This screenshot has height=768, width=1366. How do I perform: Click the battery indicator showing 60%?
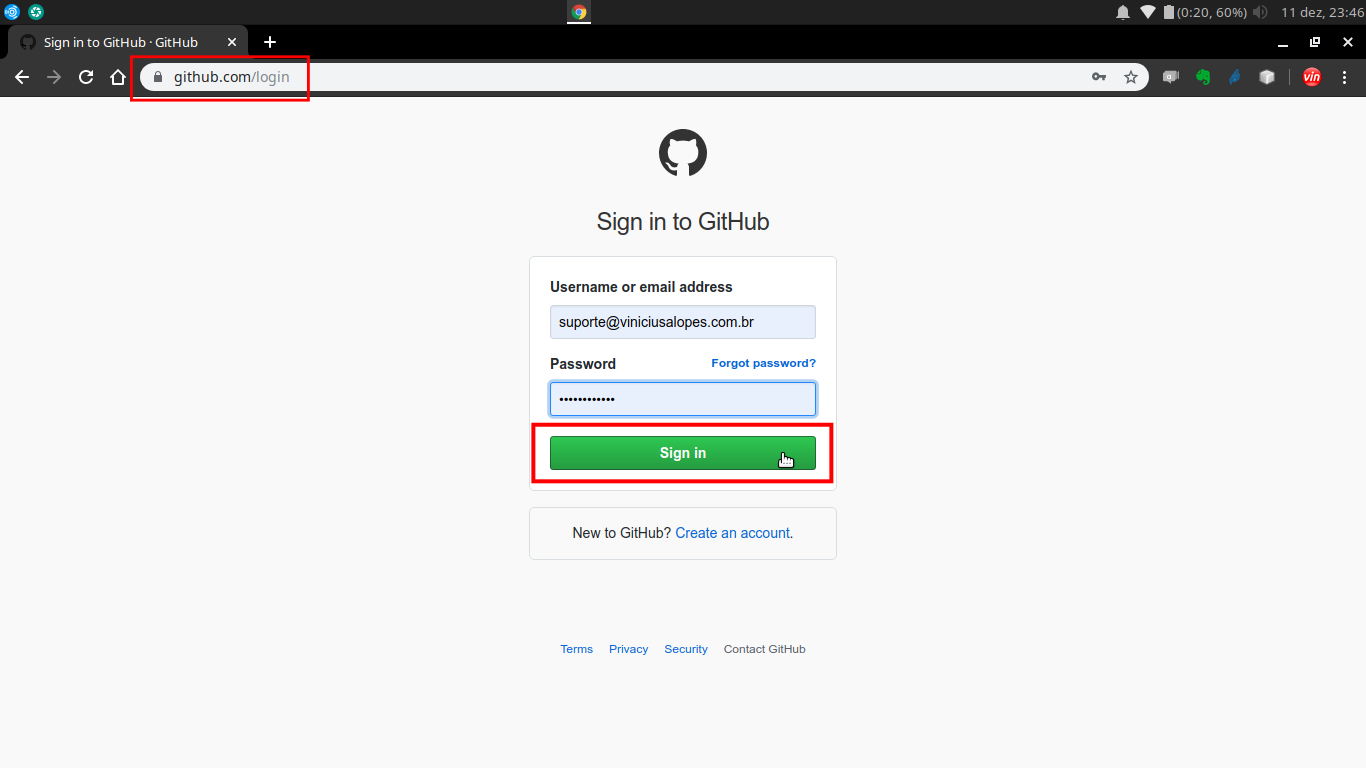coord(1205,12)
